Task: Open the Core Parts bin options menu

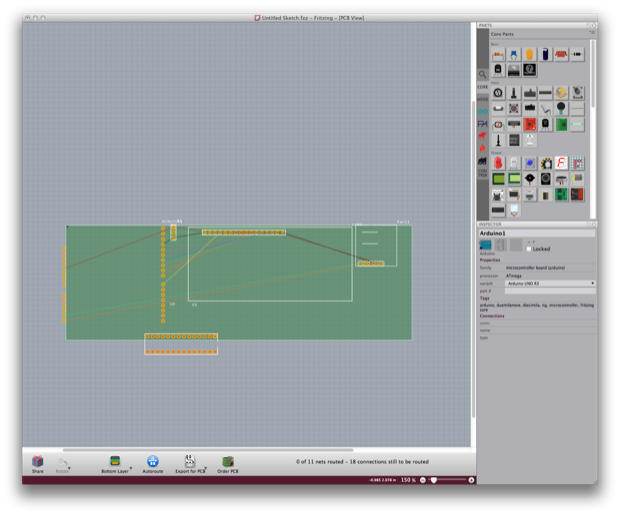Action: tap(592, 33)
